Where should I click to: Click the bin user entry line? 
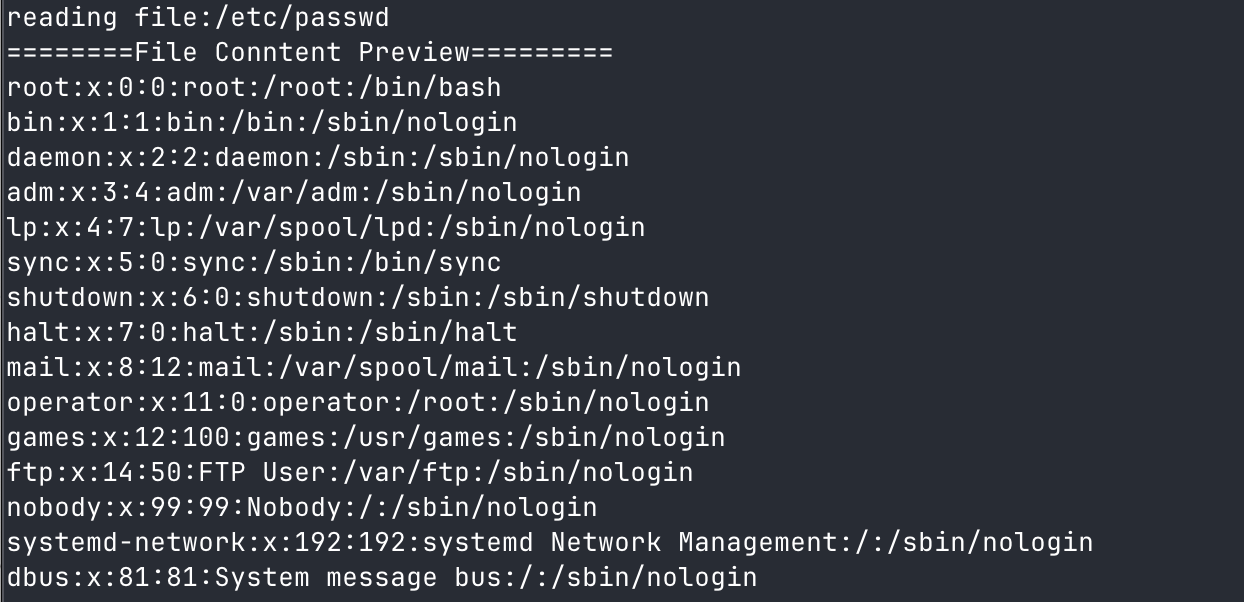(262, 123)
